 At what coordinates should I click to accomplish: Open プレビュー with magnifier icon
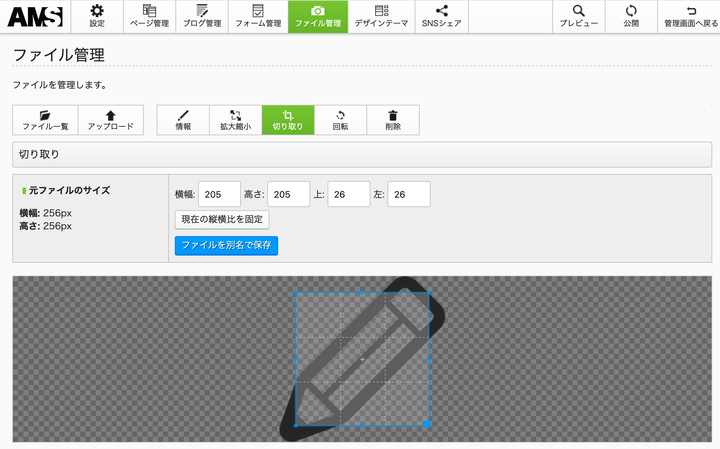tap(578, 16)
